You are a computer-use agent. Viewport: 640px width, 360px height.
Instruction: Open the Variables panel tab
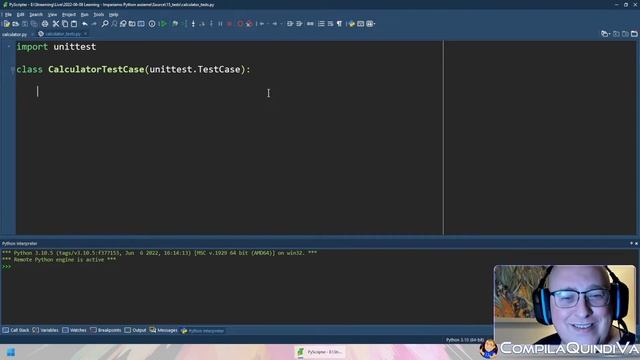(x=46, y=330)
